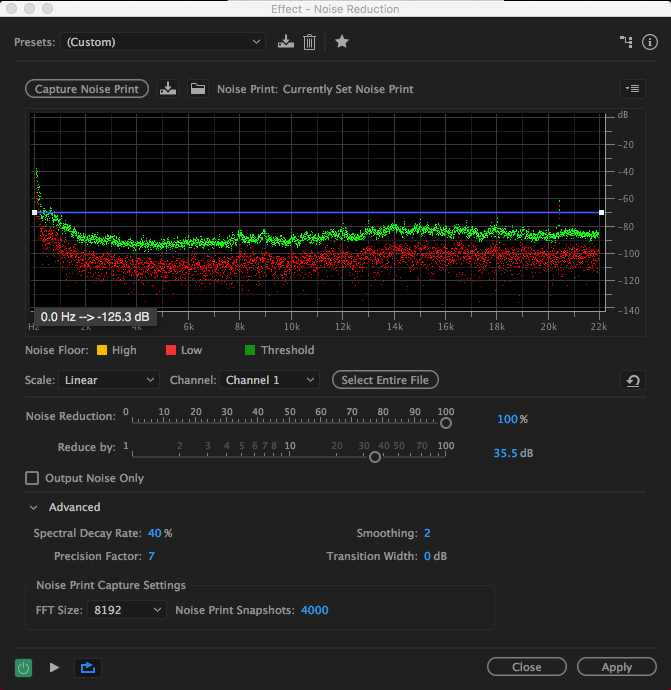671x690 pixels.
Task: Click the info icon at top right
Action: (651, 42)
